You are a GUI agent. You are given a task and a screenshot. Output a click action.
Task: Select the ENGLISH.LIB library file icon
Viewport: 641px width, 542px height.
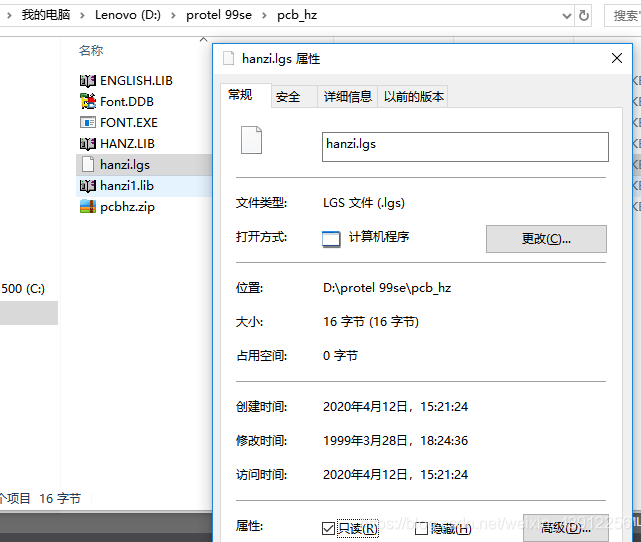coord(87,81)
